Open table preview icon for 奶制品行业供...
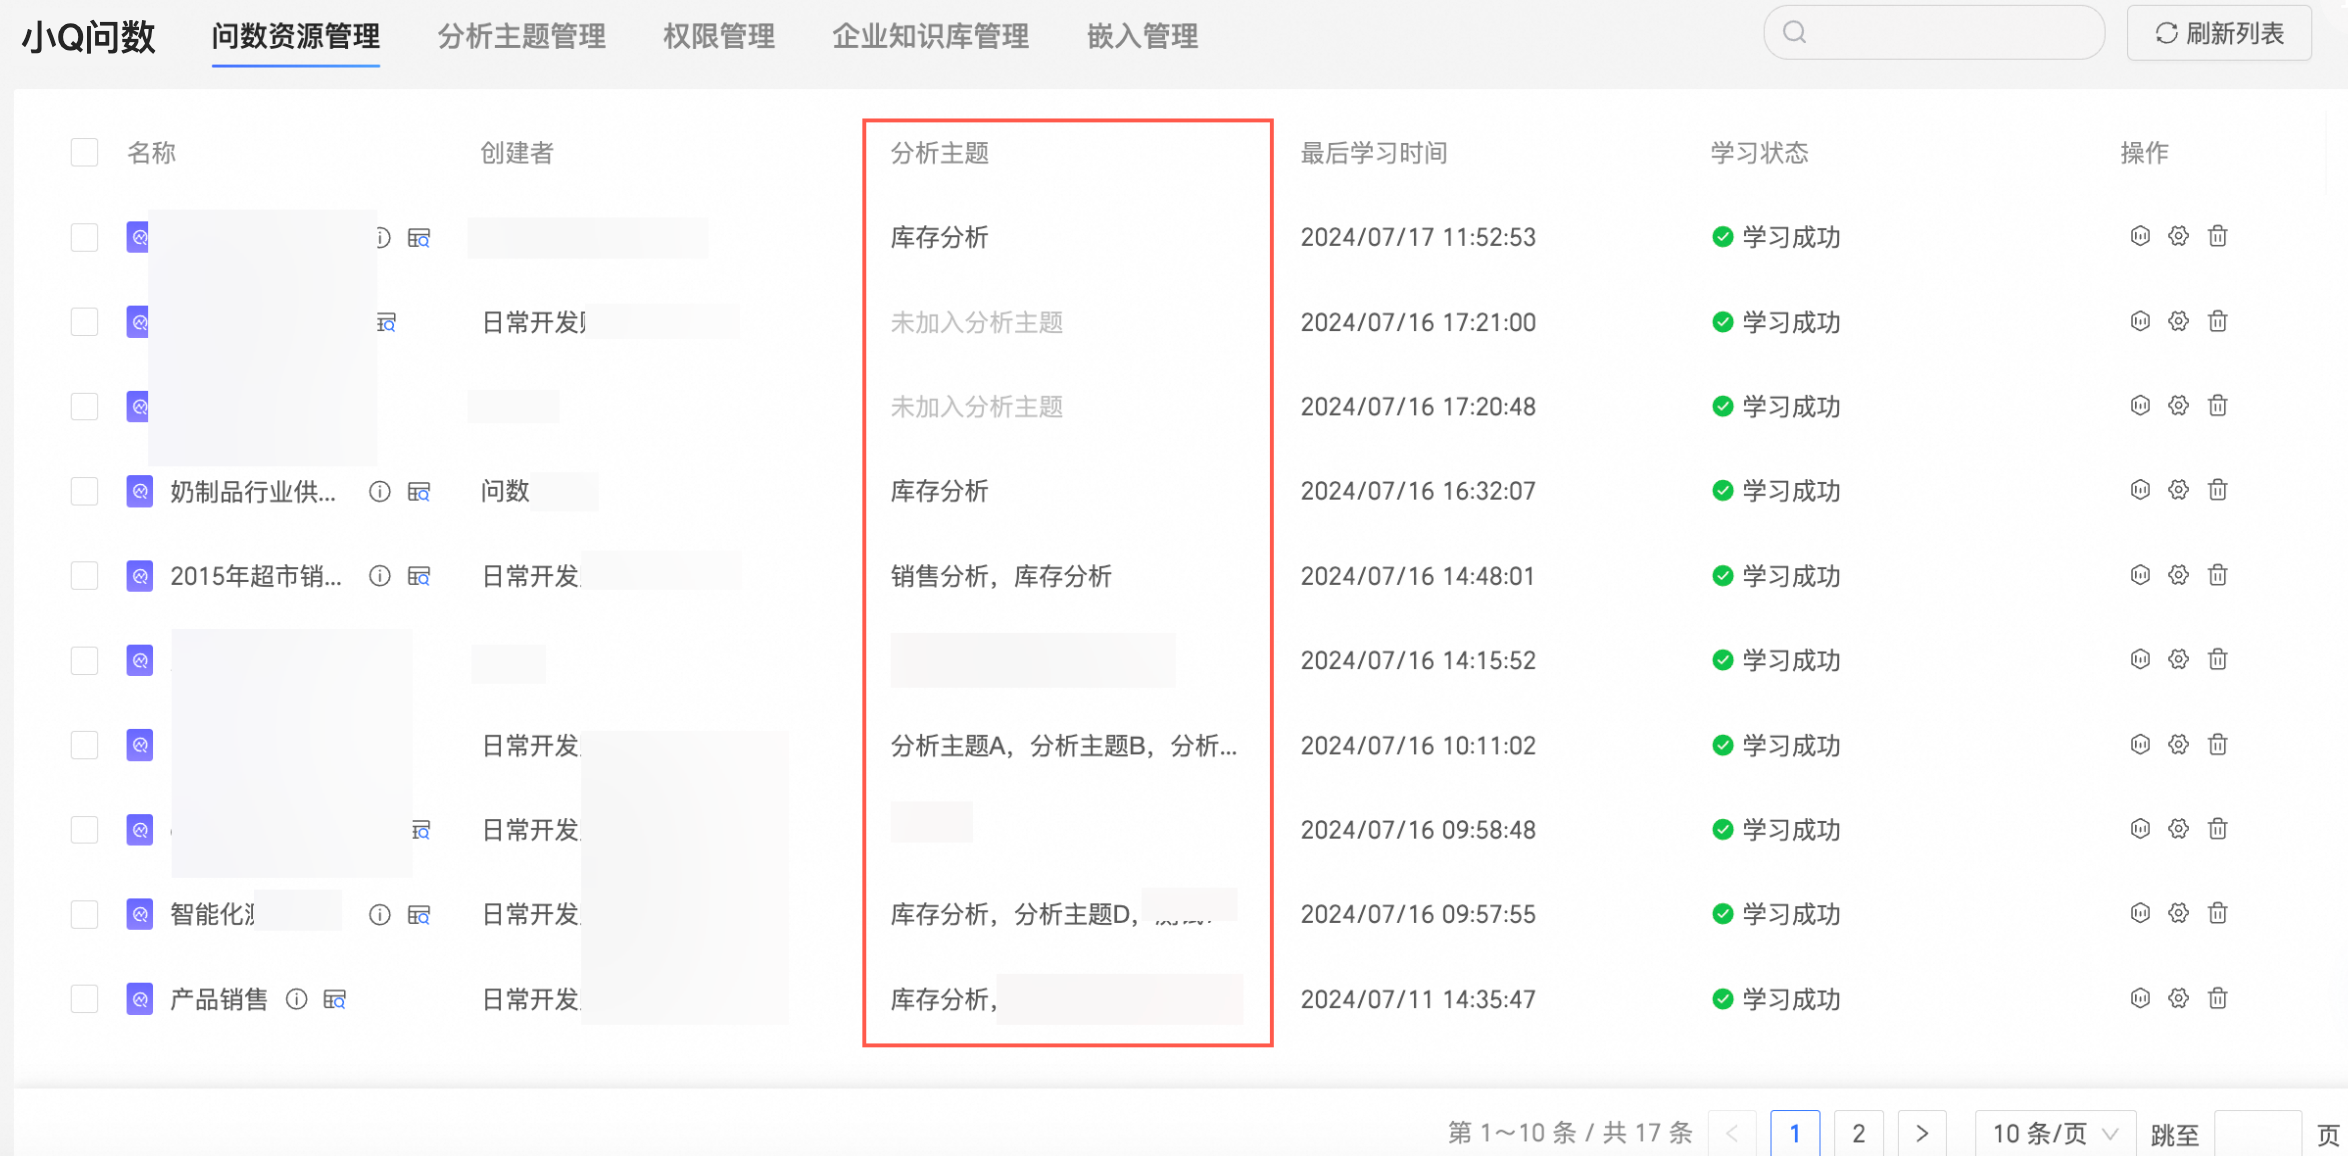 pos(419,491)
